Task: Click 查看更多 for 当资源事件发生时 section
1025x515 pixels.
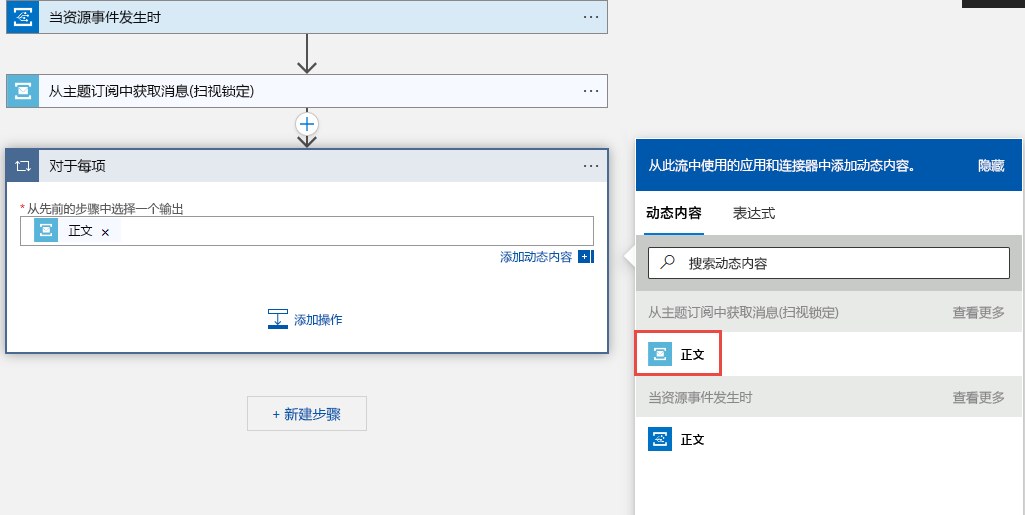Action: tap(979, 397)
